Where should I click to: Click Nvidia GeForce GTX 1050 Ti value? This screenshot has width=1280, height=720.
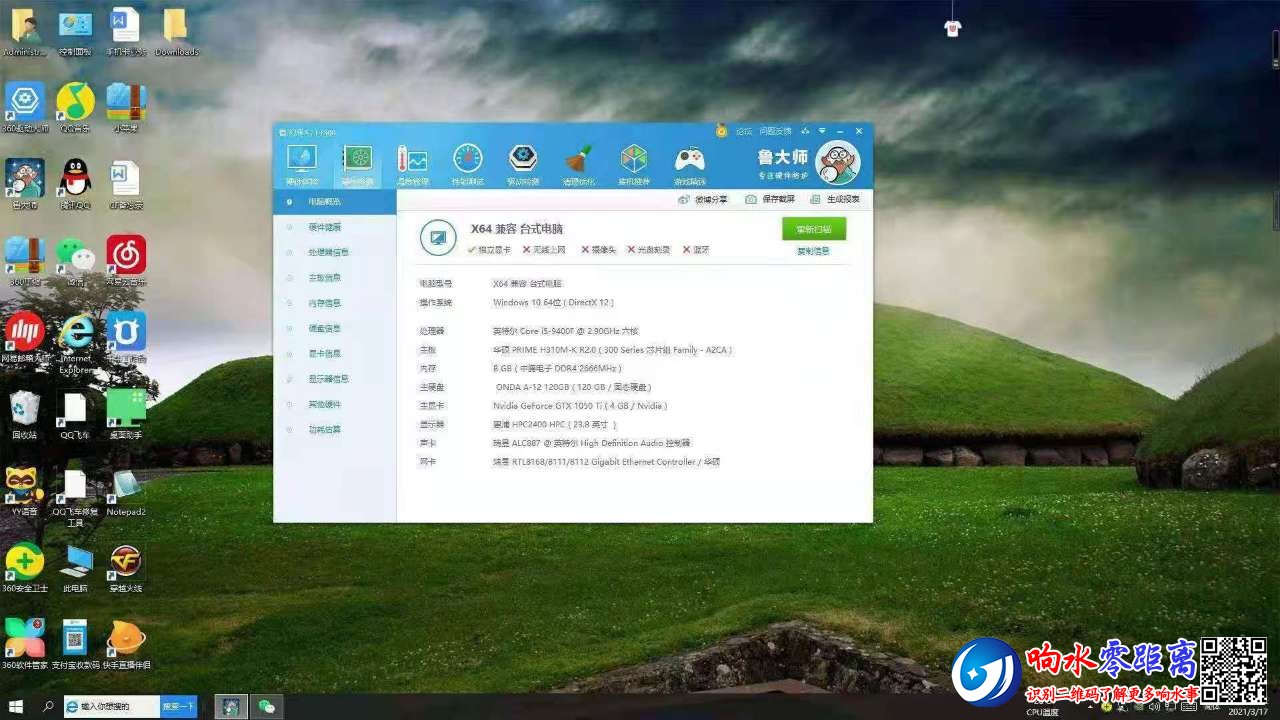tap(580, 406)
